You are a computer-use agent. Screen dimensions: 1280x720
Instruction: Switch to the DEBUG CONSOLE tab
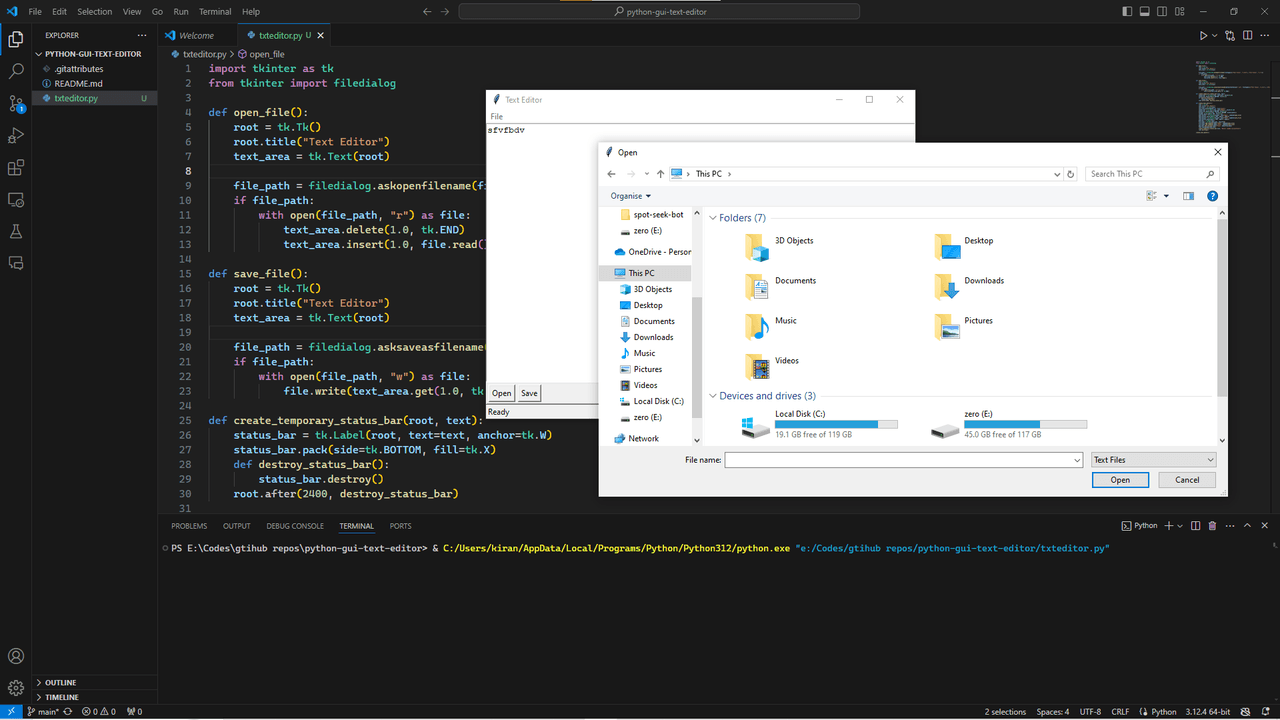tap(294, 526)
